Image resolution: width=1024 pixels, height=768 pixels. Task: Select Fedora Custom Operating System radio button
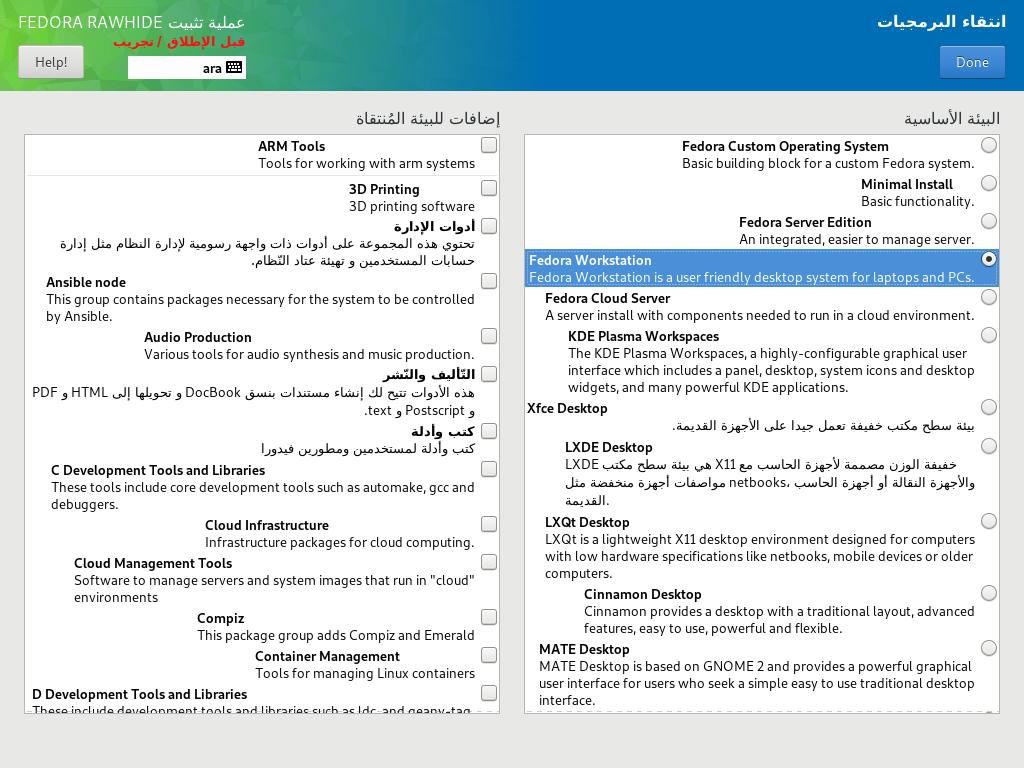989,145
